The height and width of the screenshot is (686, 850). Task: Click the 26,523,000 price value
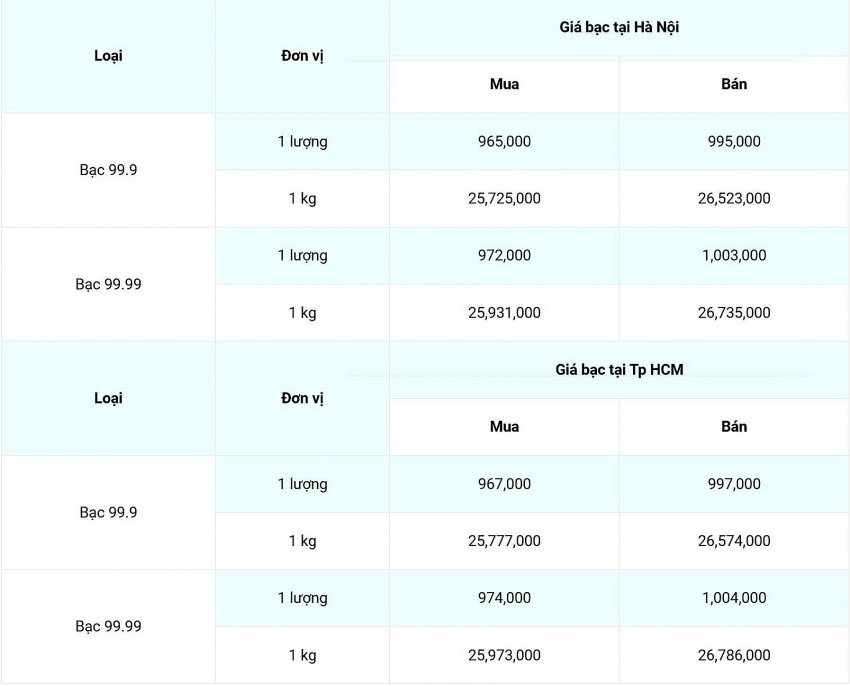pos(734,199)
